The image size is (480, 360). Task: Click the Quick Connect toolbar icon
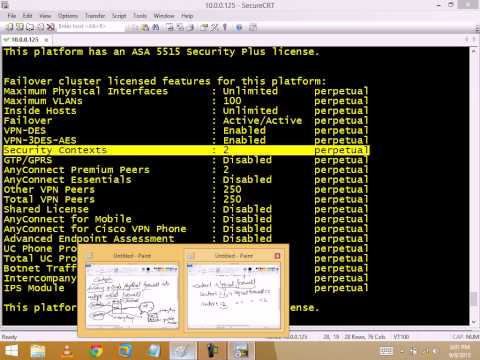[x=20, y=27]
